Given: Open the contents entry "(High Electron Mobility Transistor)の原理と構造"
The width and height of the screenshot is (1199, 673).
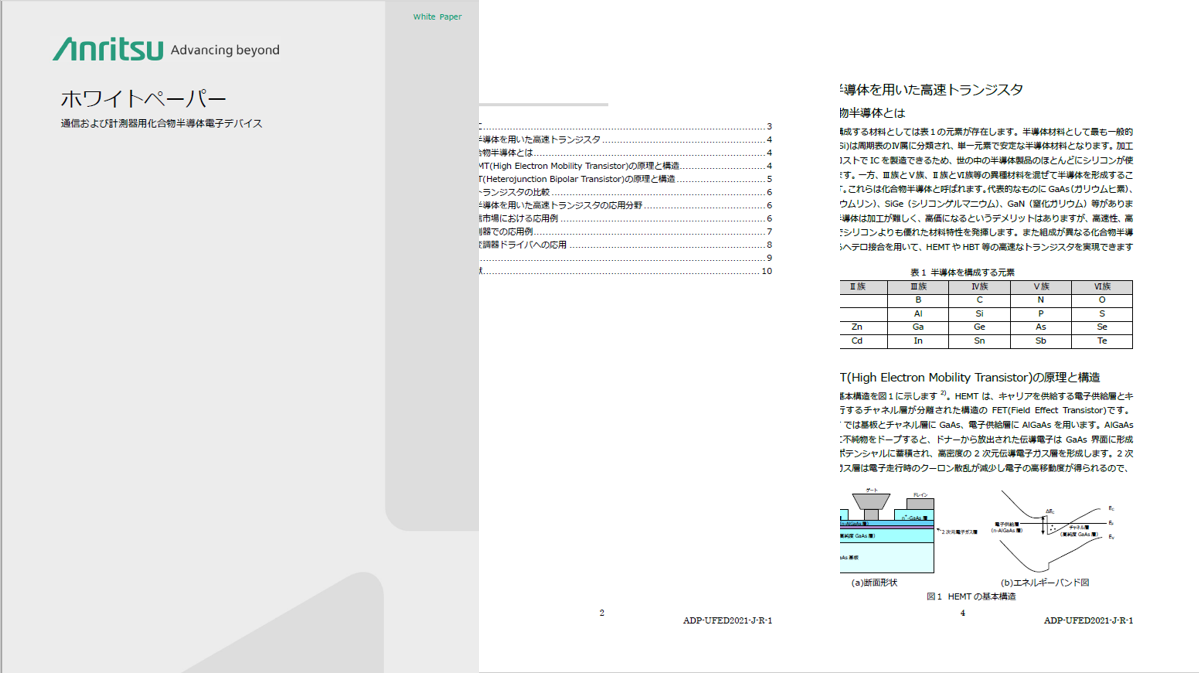Looking at the screenshot, I should (584, 166).
